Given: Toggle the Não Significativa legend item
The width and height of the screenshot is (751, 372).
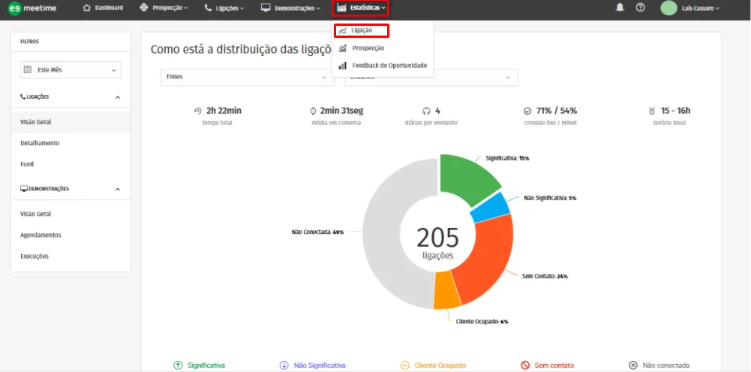Looking at the screenshot, I should (312, 365).
